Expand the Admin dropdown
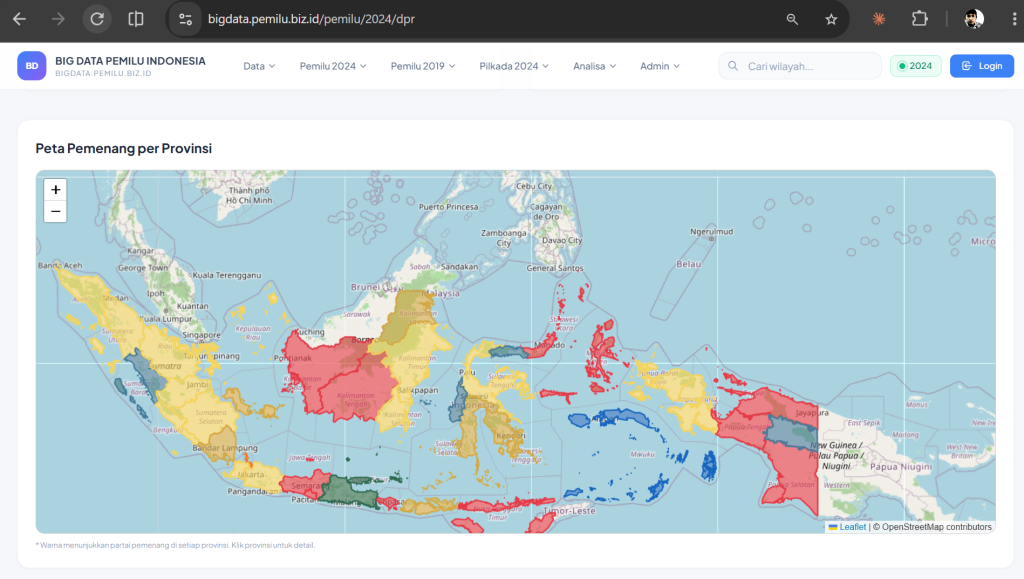The width and height of the screenshot is (1024, 579). (x=660, y=66)
